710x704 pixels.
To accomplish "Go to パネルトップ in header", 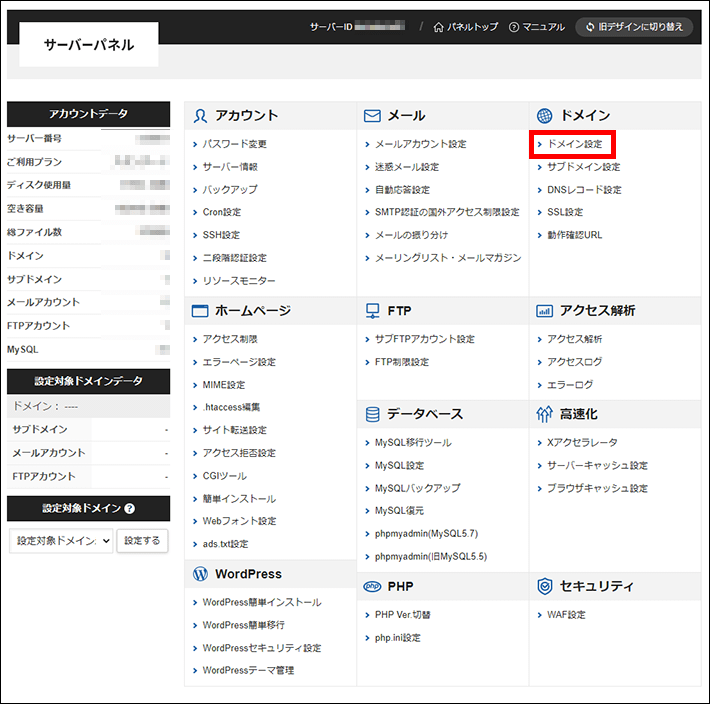I will 465,27.
